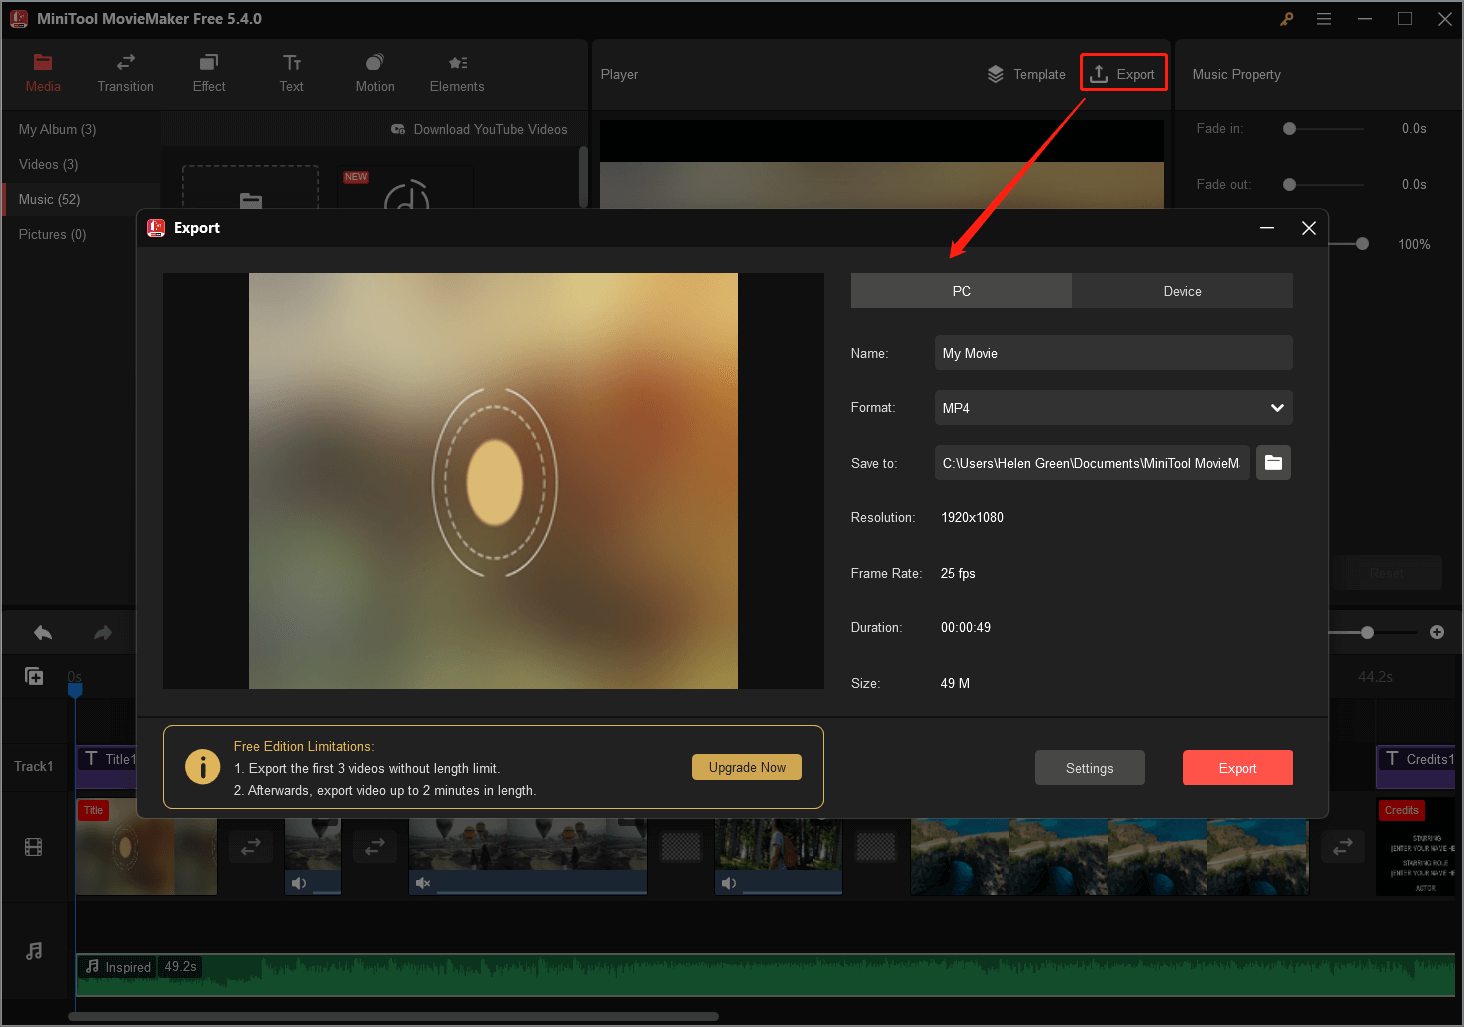
Task: Select Music (52) in sidebar
Action: coord(81,199)
